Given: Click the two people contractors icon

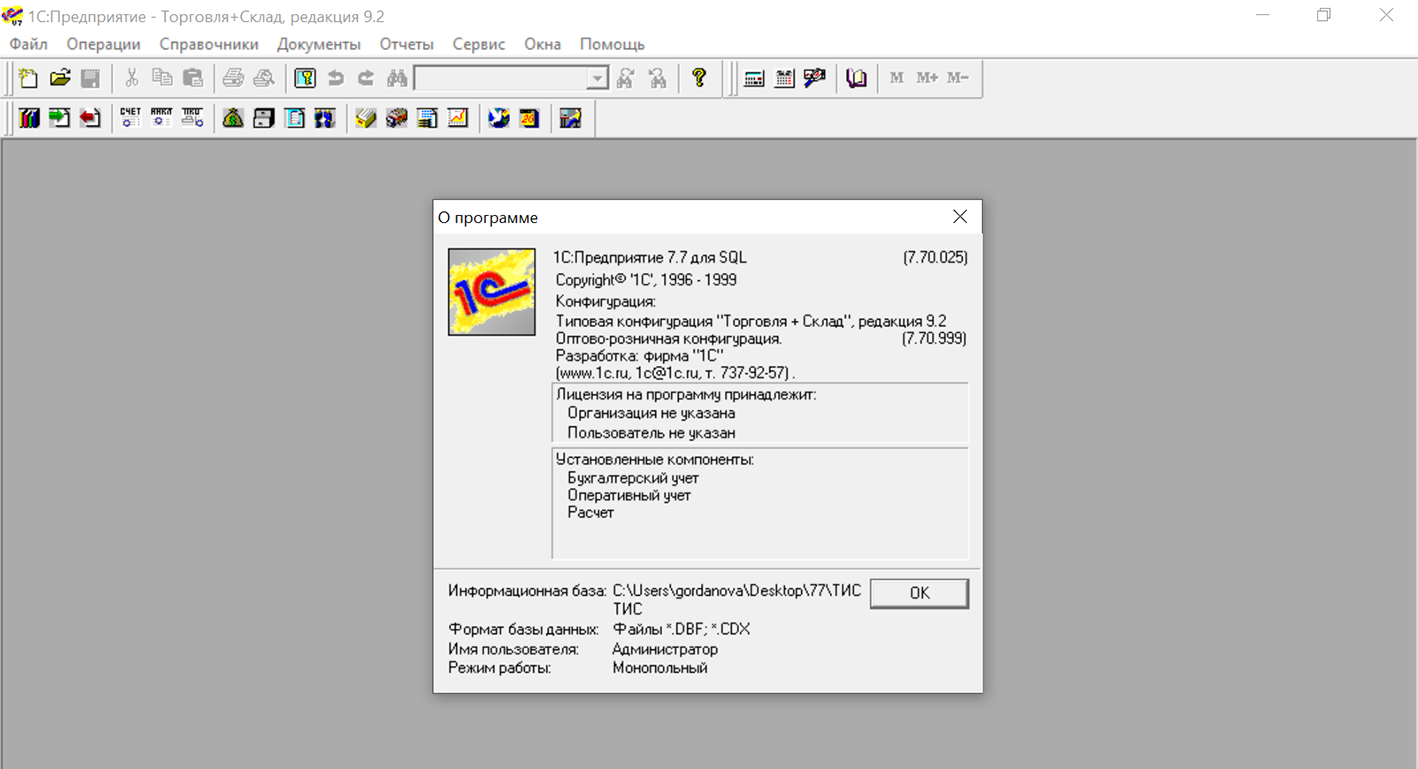Looking at the screenshot, I should (x=325, y=118).
